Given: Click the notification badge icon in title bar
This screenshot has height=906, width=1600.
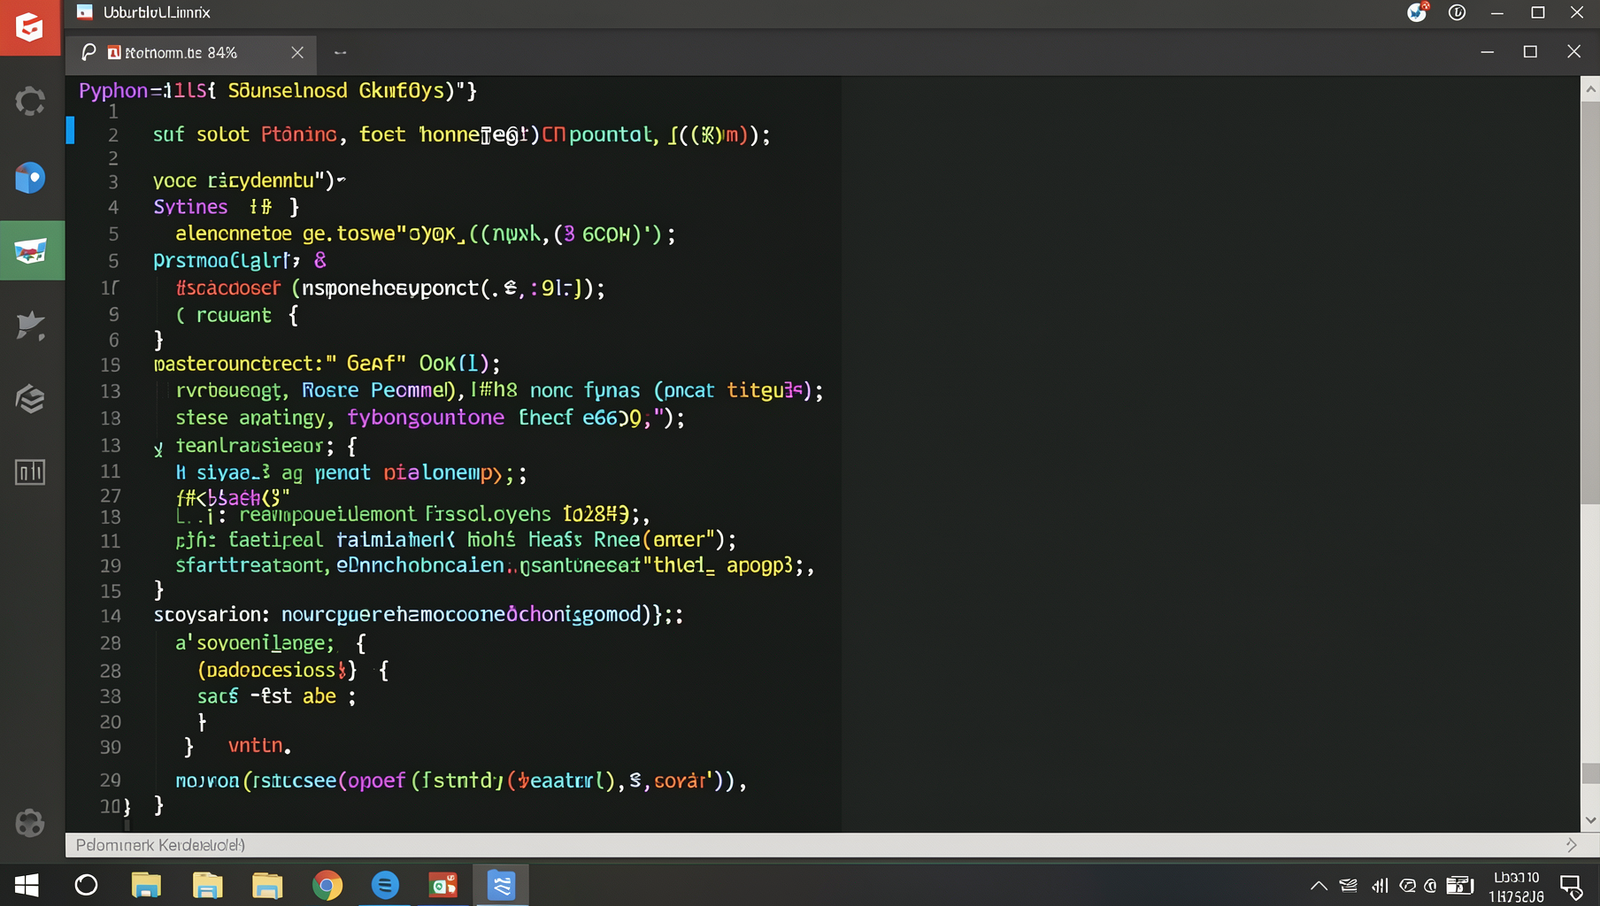Looking at the screenshot, I should [x=1417, y=12].
